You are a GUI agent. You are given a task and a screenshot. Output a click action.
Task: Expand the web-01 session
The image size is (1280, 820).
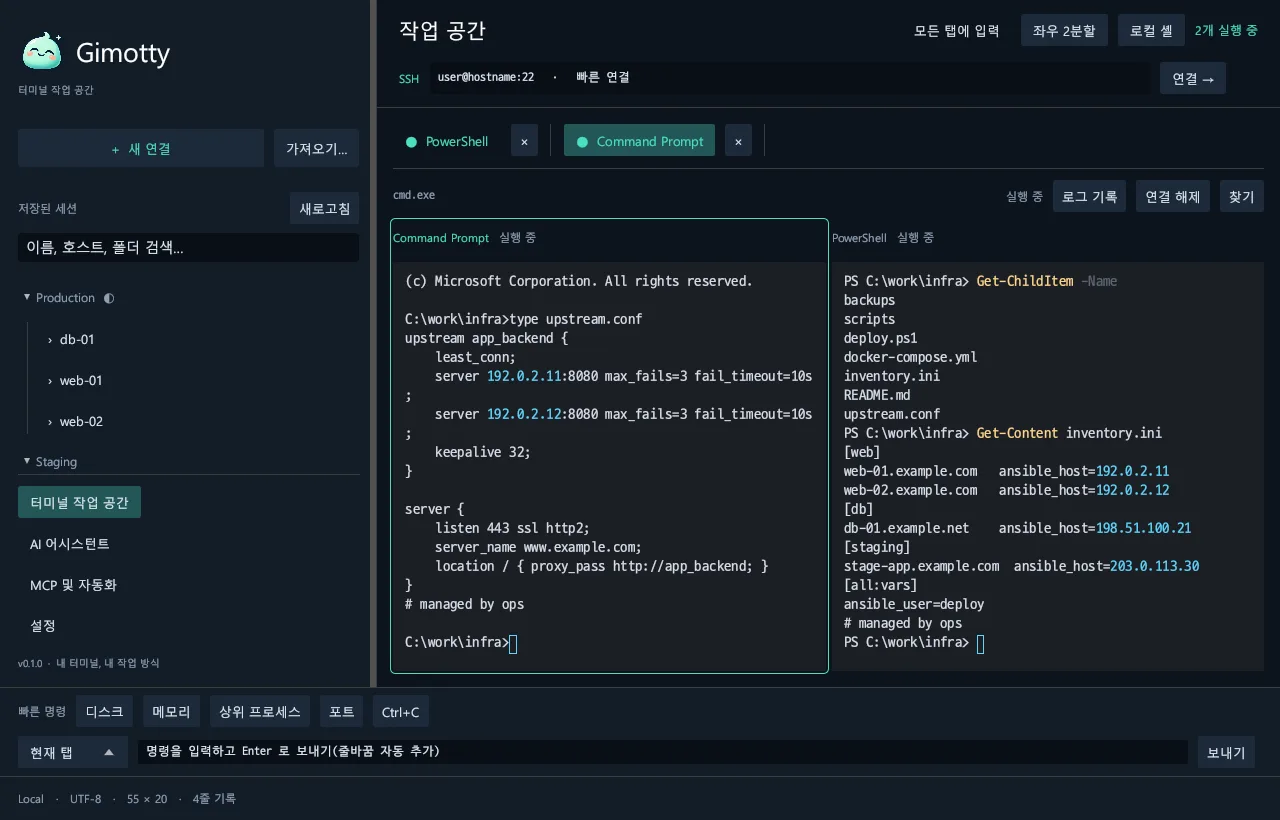point(49,381)
